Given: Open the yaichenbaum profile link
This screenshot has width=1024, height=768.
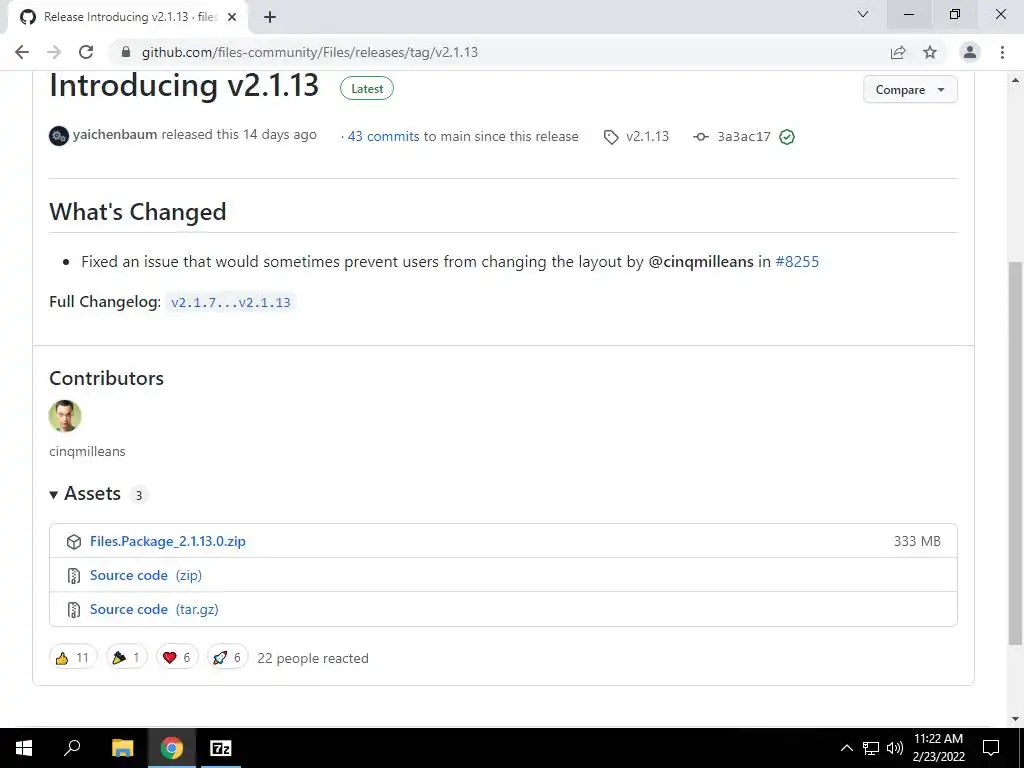Looking at the screenshot, I should point(115,135).
